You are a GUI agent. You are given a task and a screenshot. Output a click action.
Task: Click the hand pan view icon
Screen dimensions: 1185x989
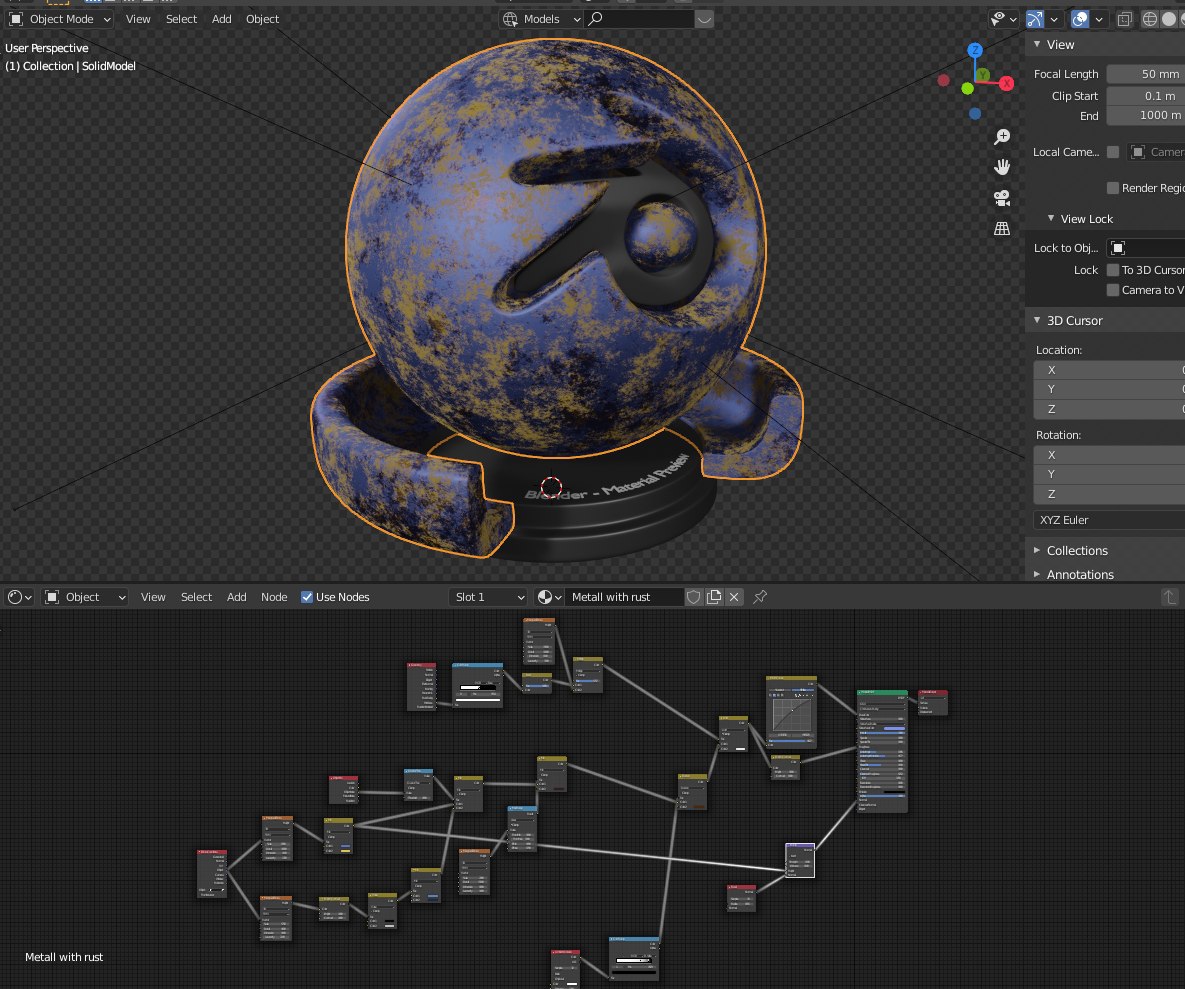click(1002, 167)
